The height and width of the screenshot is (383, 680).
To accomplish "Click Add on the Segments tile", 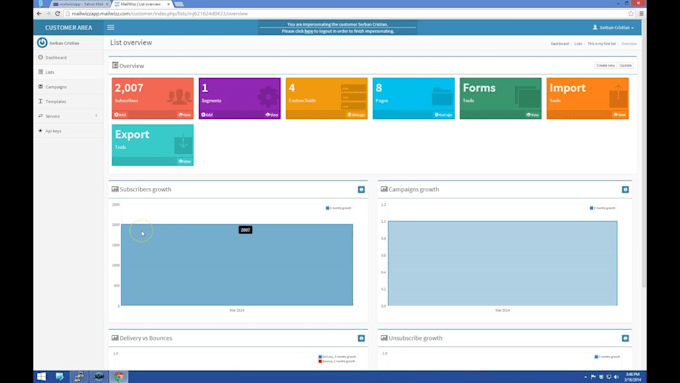I will 207,115.
